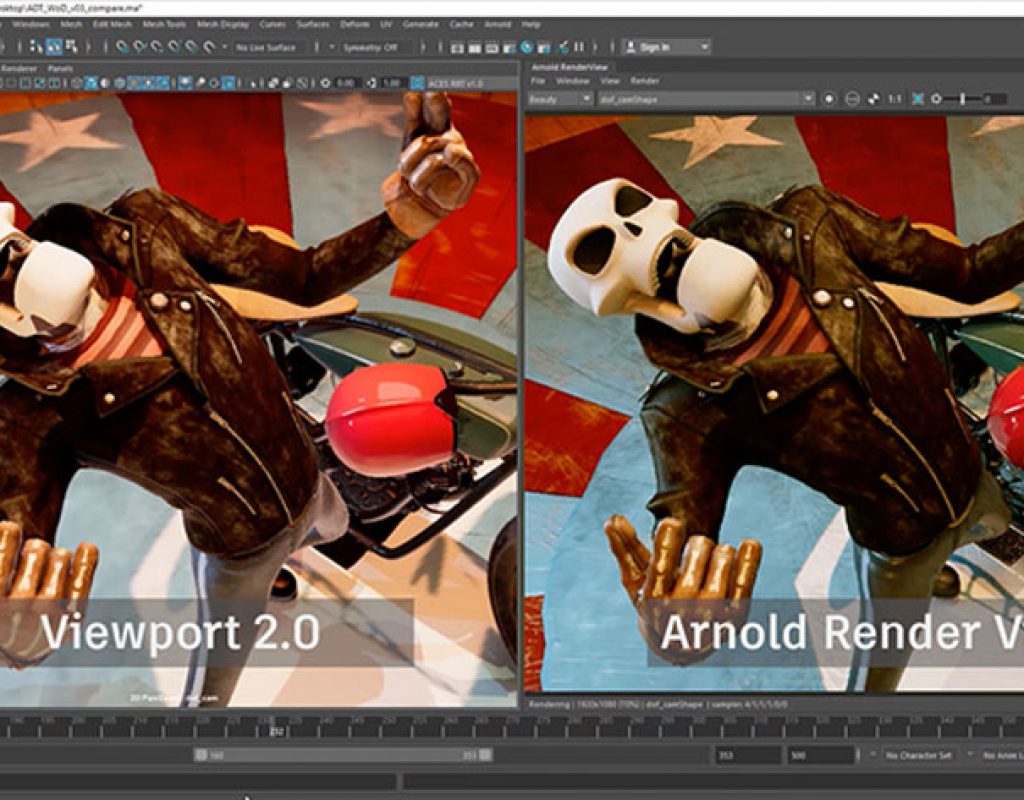Click the RenderView channels circle icon

tap(852, 99)
